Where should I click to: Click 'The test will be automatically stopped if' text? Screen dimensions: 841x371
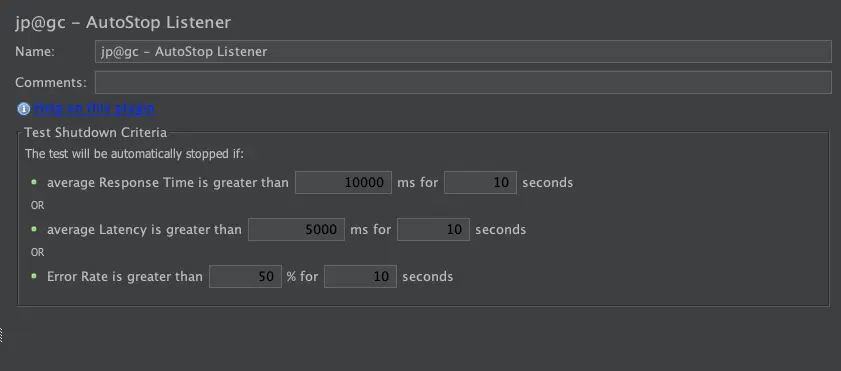pyautogui.click(x=135, y=154)
